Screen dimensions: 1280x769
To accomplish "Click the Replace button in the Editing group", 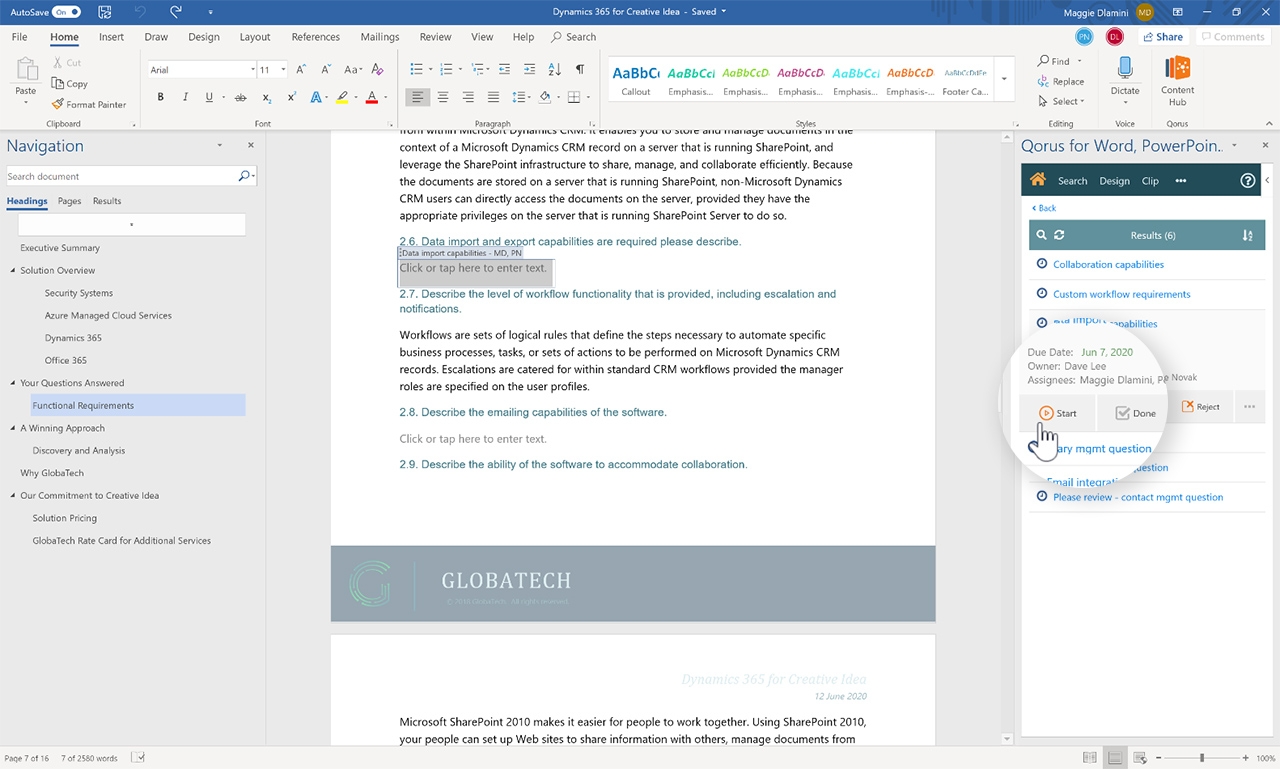I will click(x=1061, y=81).
